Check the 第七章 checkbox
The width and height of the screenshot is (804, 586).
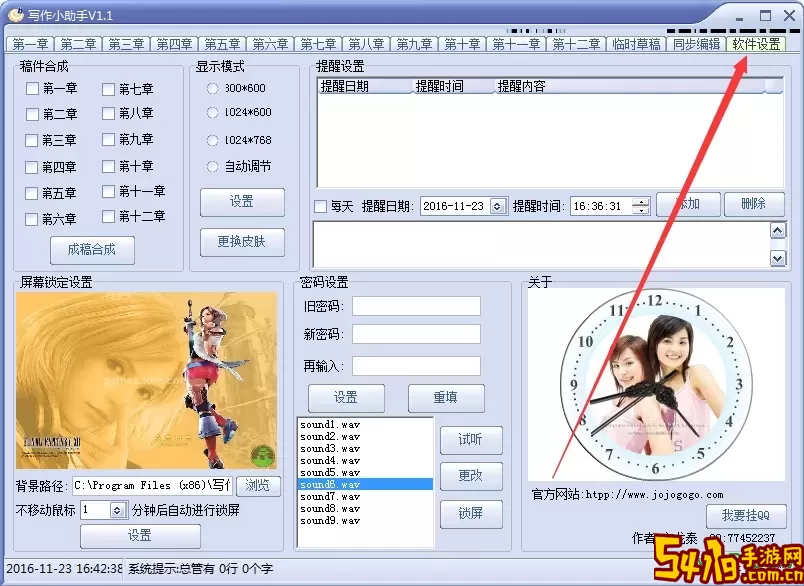click(x=108, y=89)
